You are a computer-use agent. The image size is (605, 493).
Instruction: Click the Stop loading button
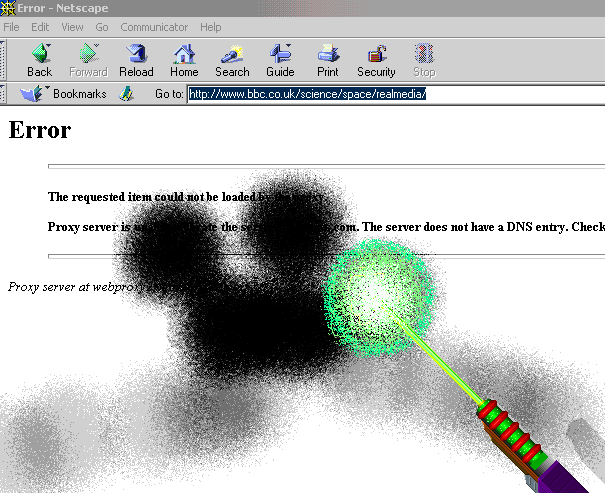point(424,60)
